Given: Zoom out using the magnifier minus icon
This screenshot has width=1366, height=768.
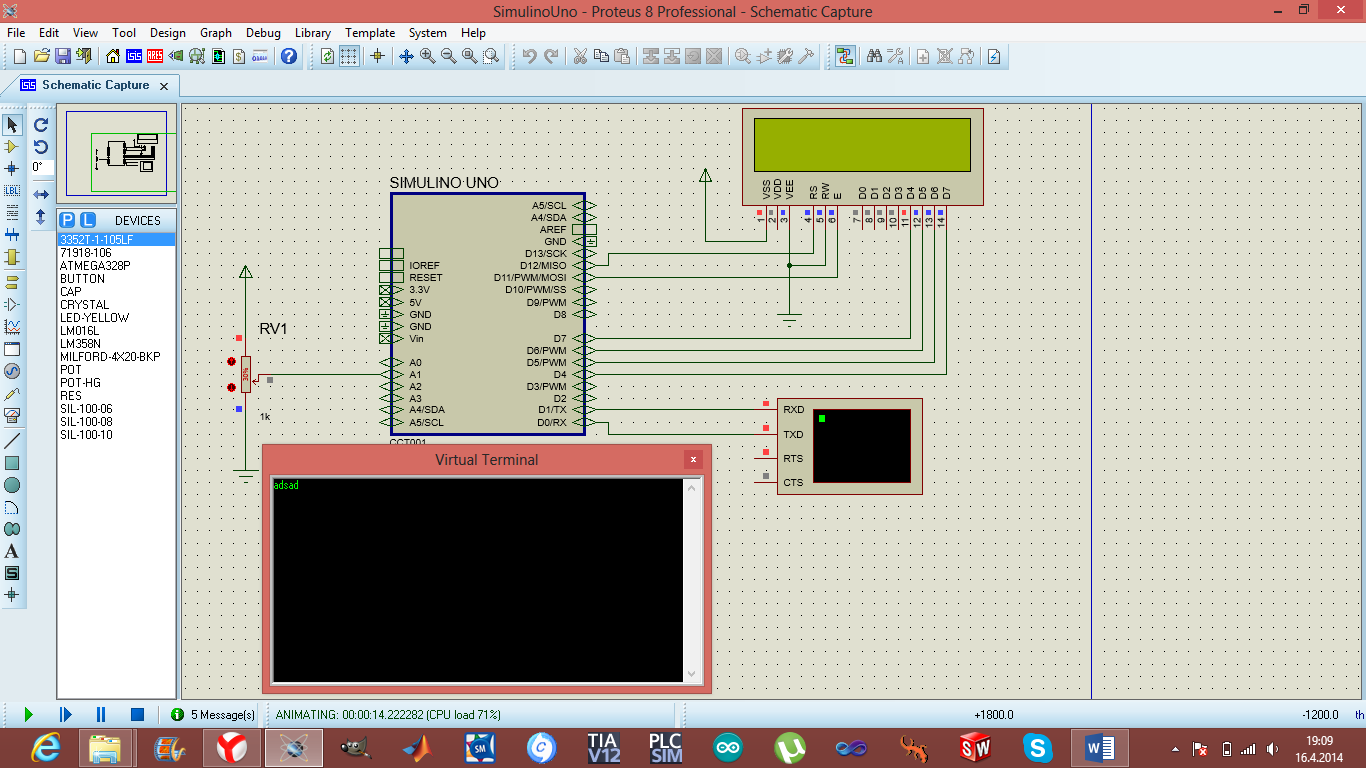Looking at the screenshot, I should click(x=448, y=56).
